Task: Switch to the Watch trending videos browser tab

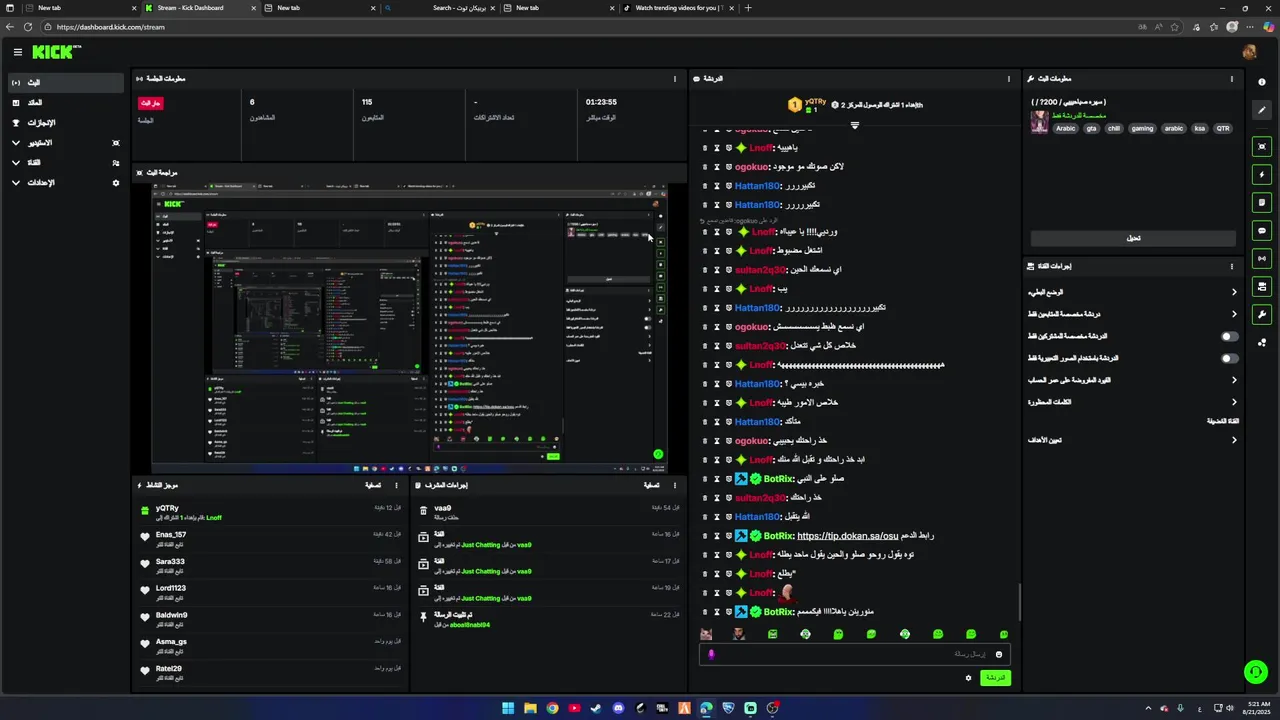Action: click(x=677, y=8)
